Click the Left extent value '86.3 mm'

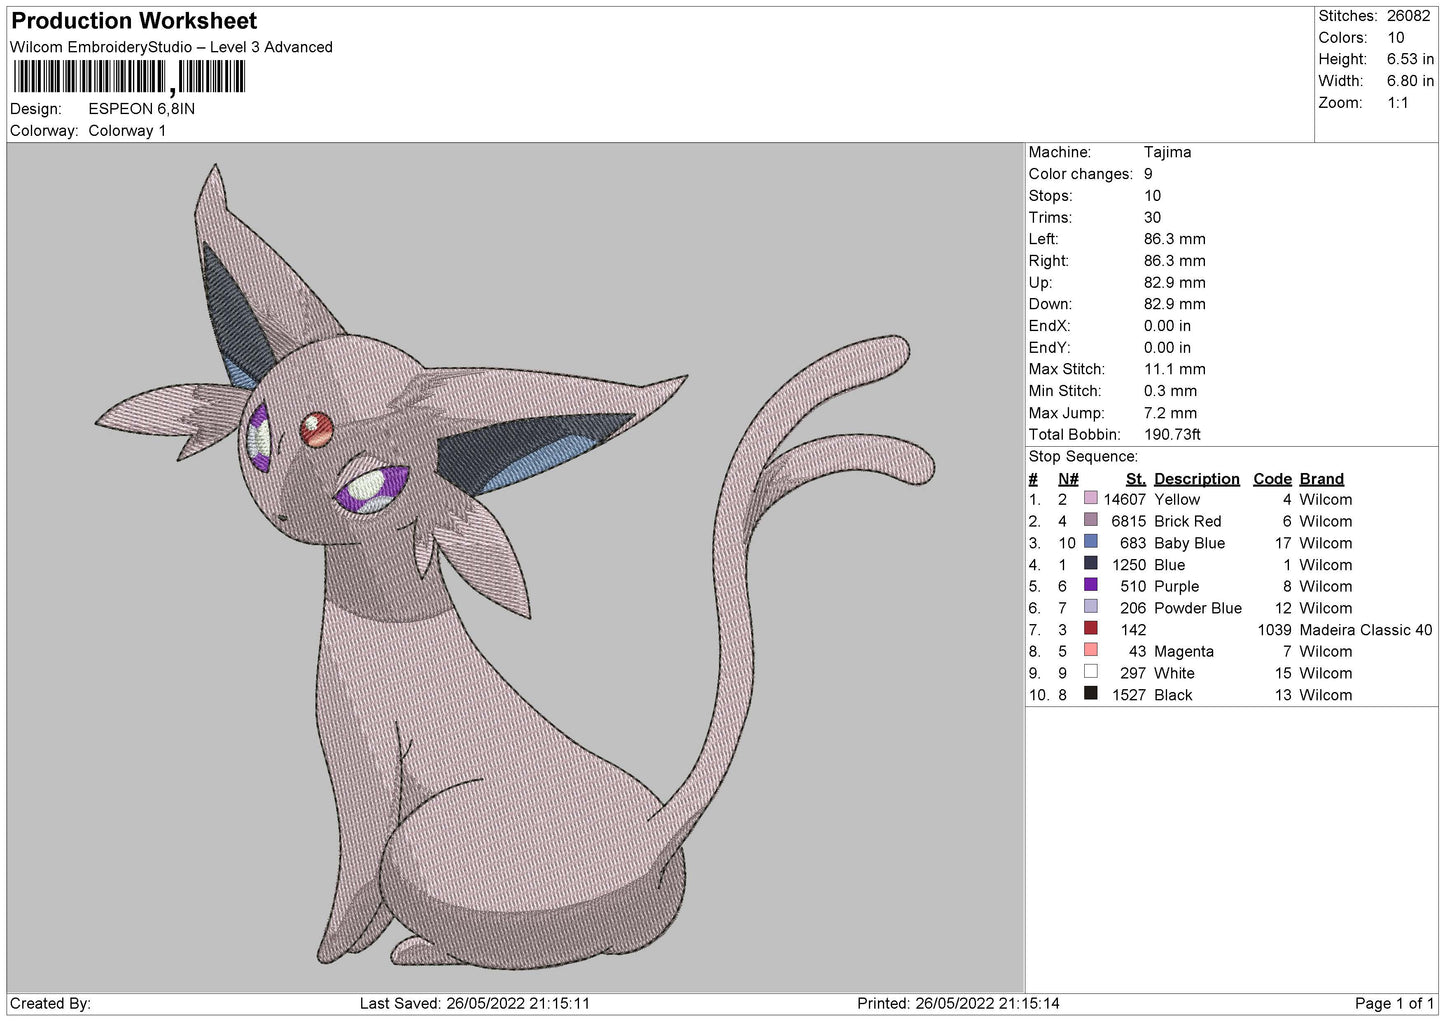1175,239
